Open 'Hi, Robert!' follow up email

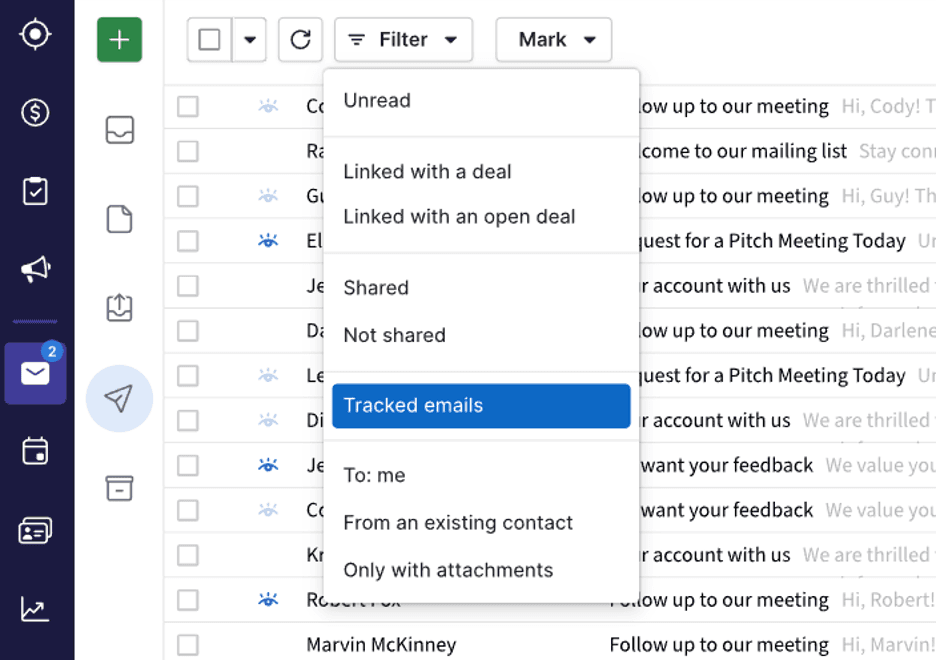point(888,600)
